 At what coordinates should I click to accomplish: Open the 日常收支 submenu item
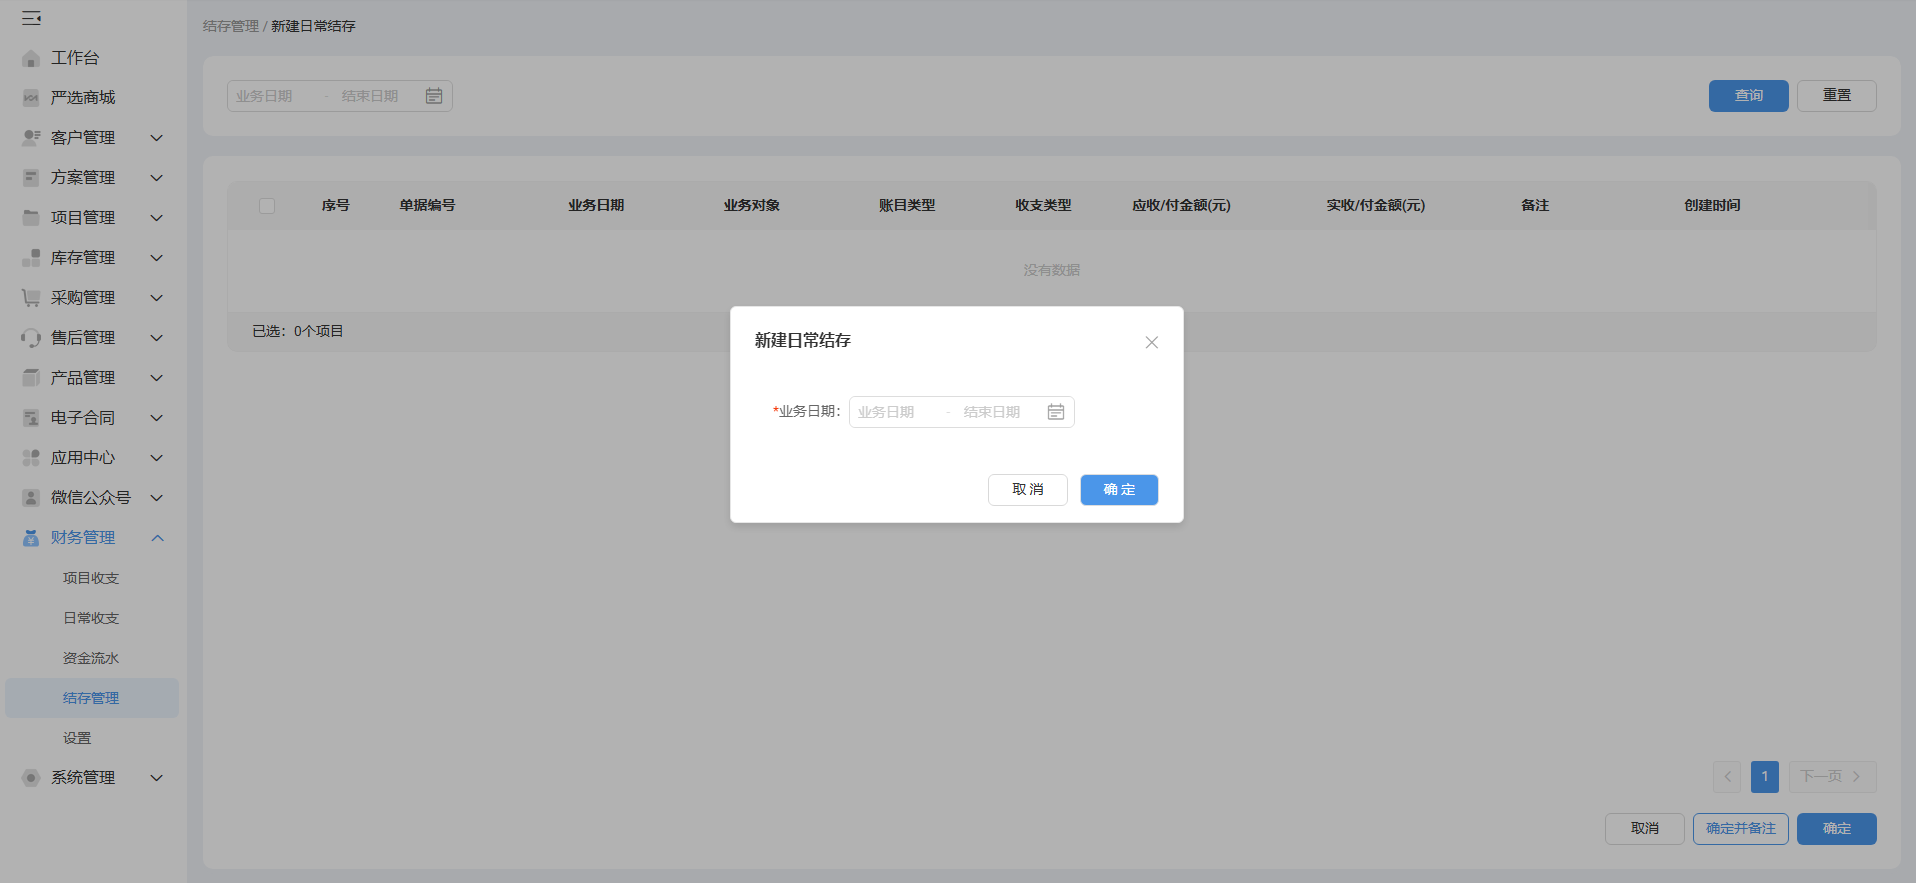pos(91,618)
